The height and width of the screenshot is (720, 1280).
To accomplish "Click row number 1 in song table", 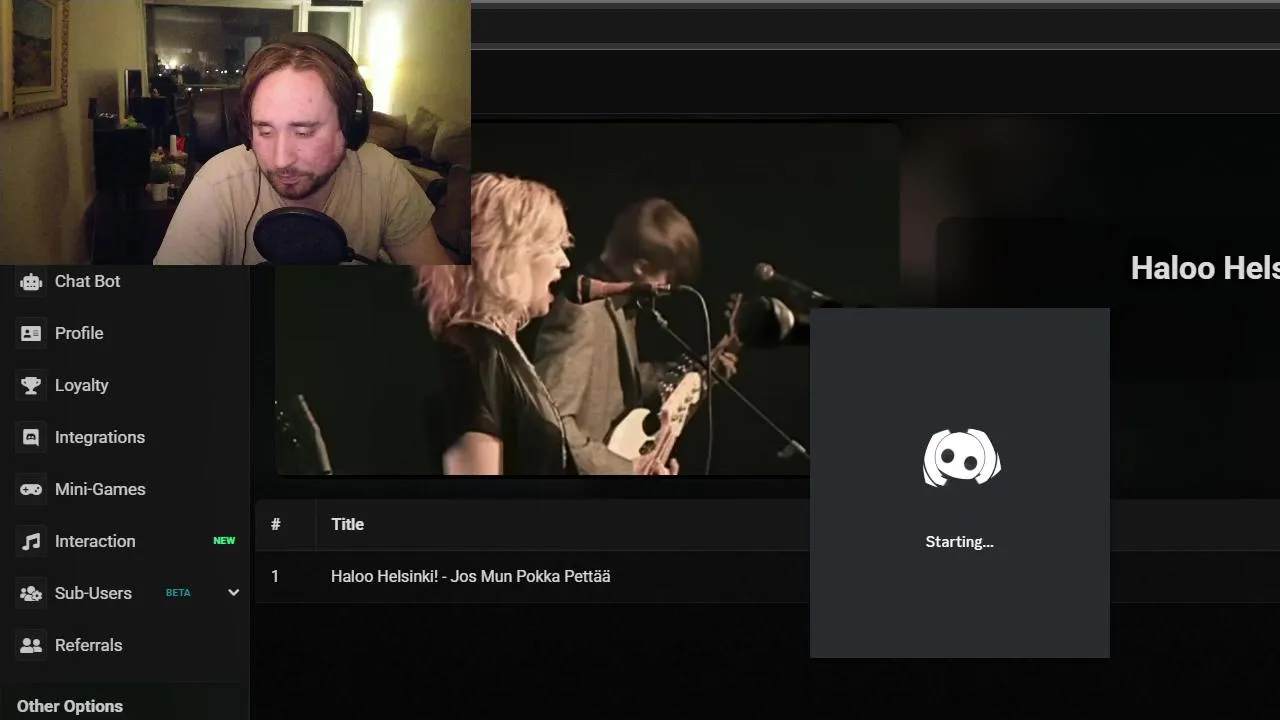I will pos(275,576).
